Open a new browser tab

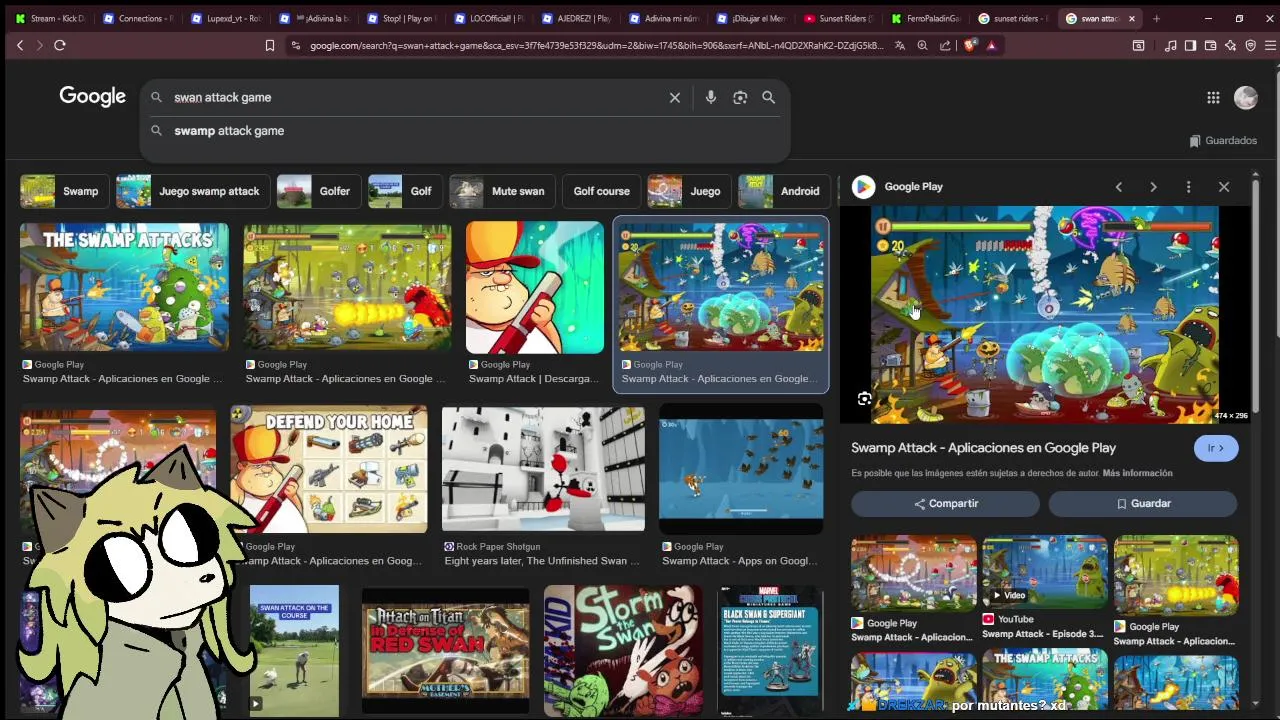coord(1156,18)
